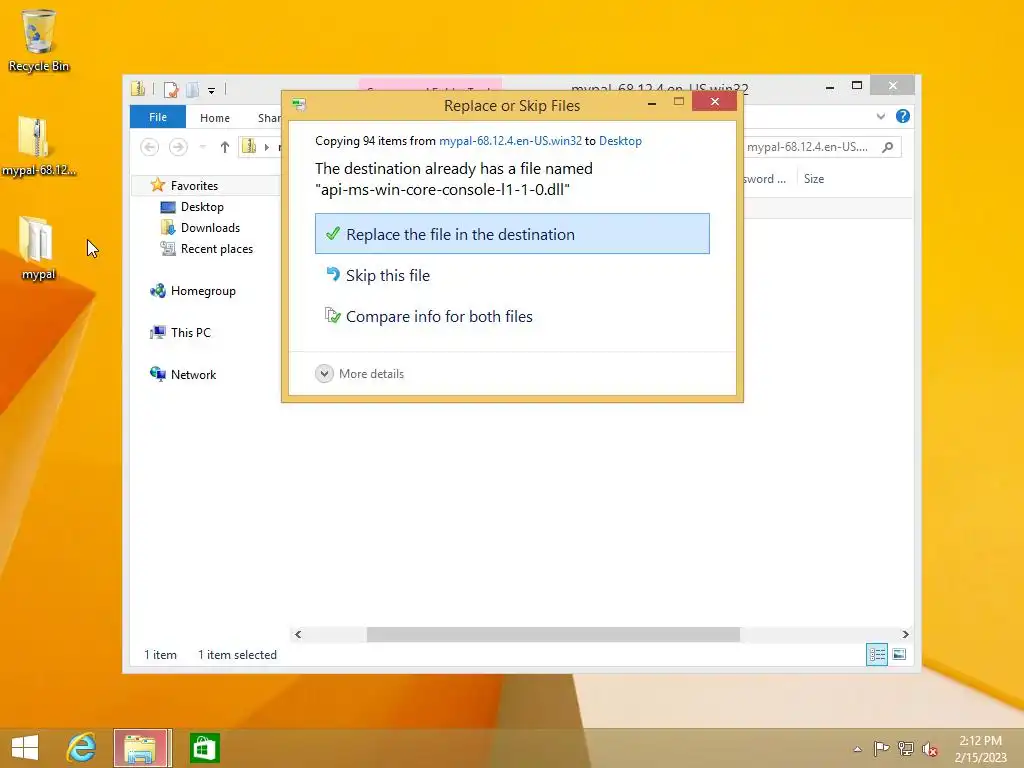Open the Recycle Bin desktop icon
The height and width of the screenshot is (768, 1024).
pos(39,40)
